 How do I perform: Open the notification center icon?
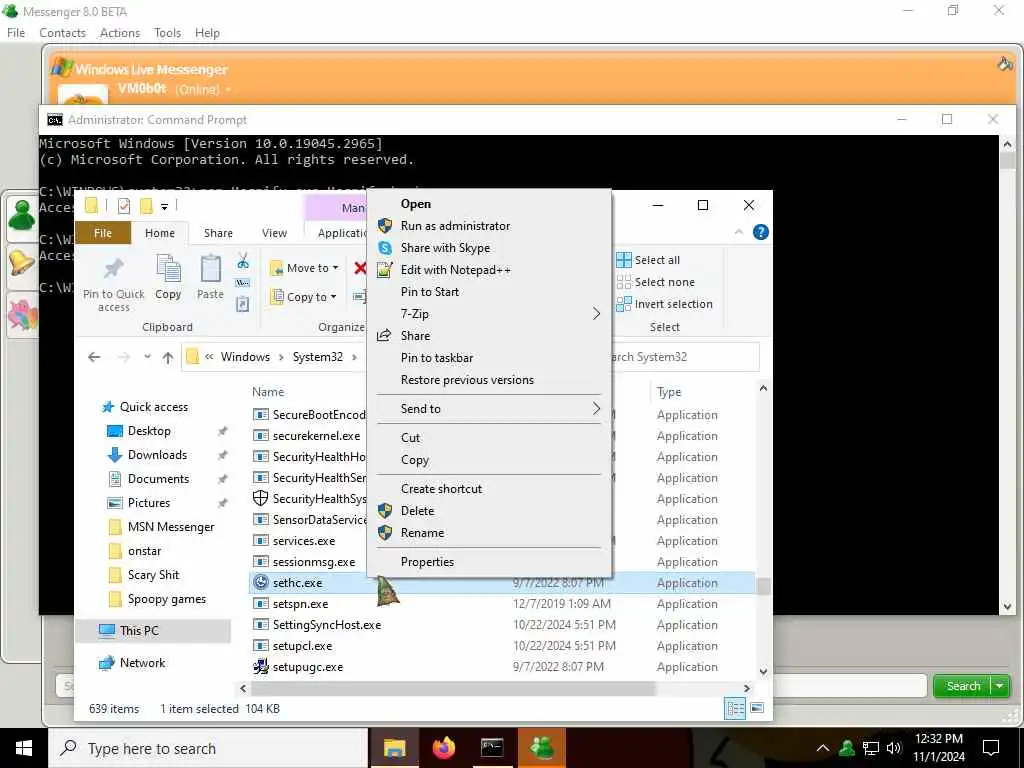991,748
